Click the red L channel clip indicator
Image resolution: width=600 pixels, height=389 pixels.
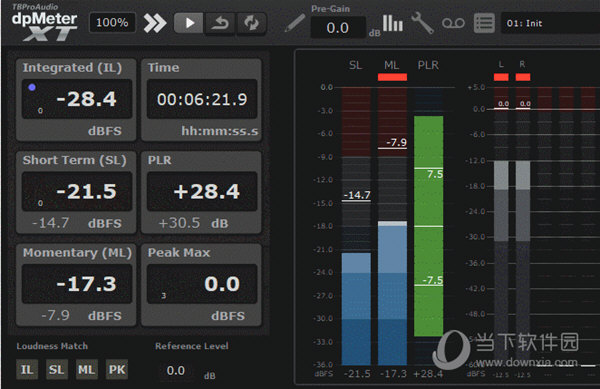pyautogui.click(x=501, y=77)
